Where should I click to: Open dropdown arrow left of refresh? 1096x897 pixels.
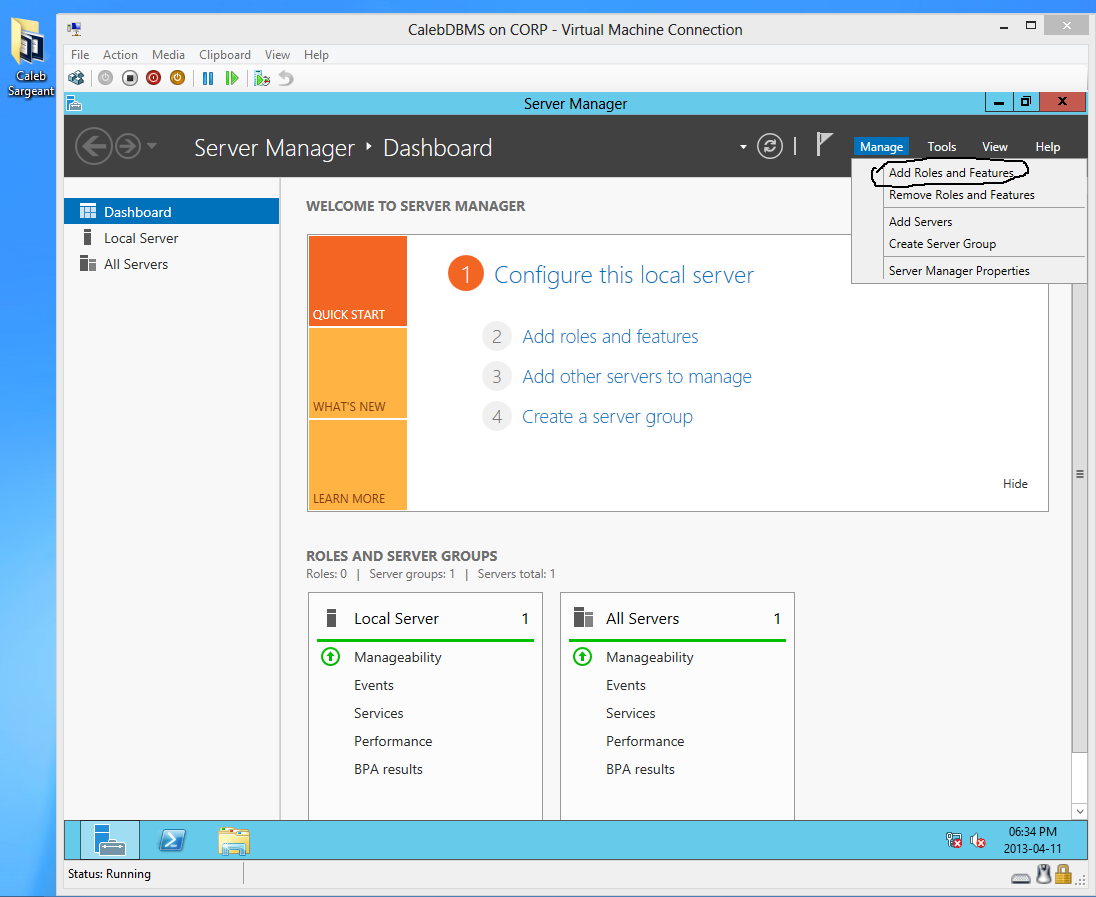coord(743,147)
